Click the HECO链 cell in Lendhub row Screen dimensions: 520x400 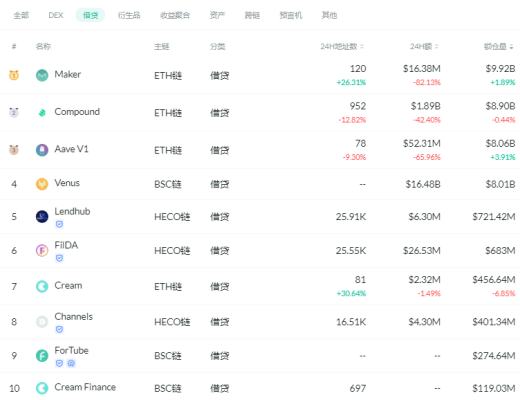point(172,217)
